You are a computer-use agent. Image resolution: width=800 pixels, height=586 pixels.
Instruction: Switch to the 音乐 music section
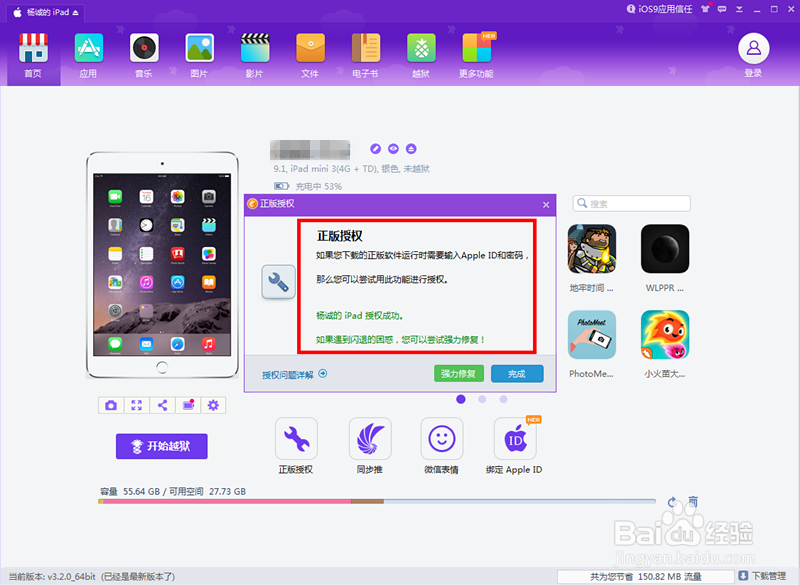[144, 56]
